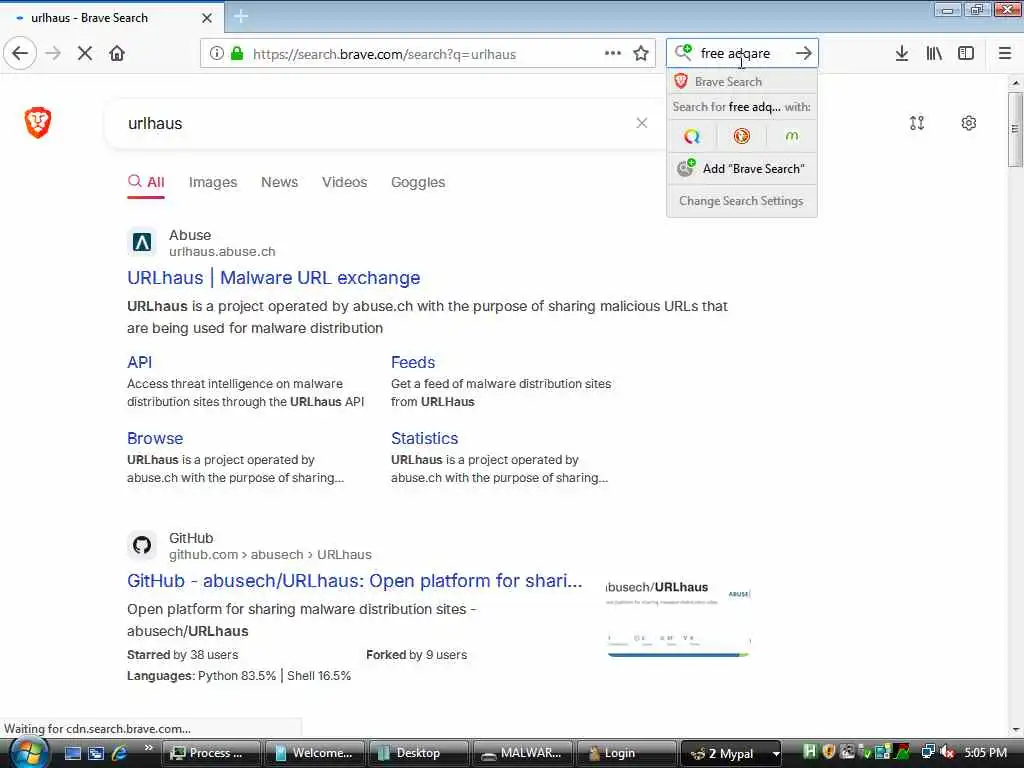Switch to the News results tab
This screenshot has height=768, width=1024.
pos(280,182)
